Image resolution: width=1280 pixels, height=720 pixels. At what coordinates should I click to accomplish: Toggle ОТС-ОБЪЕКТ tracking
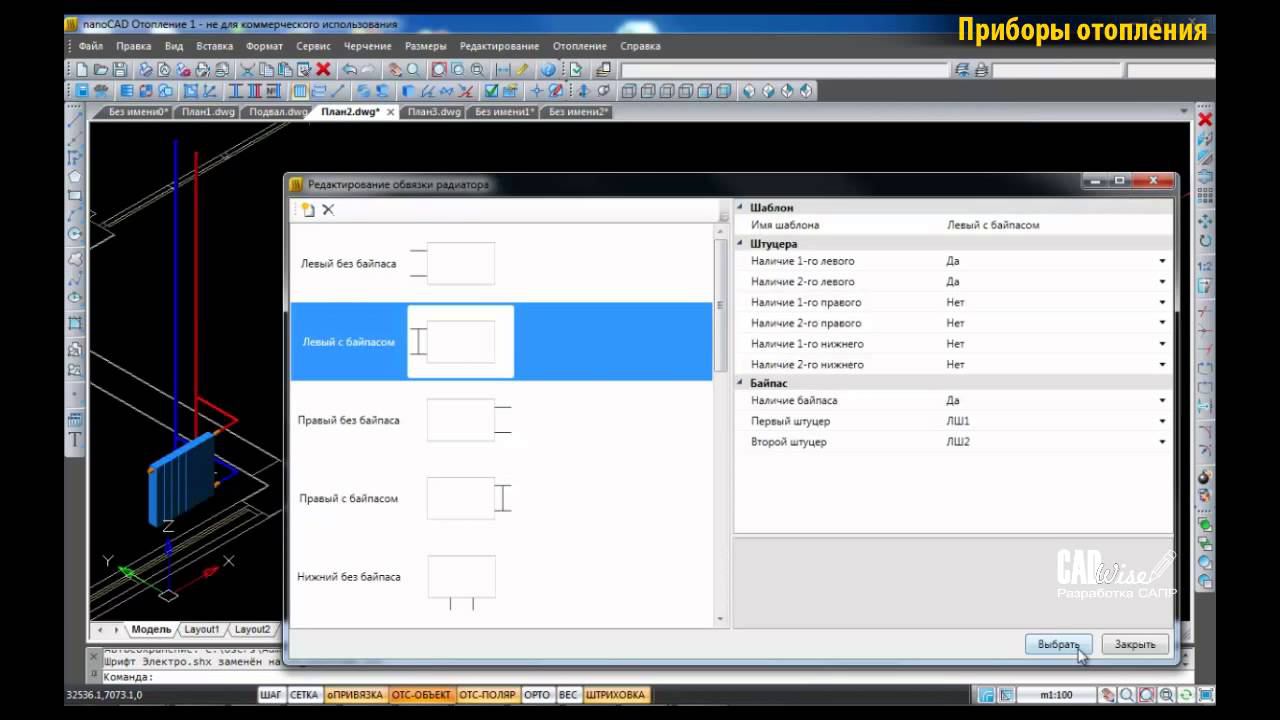coord(421,695)
